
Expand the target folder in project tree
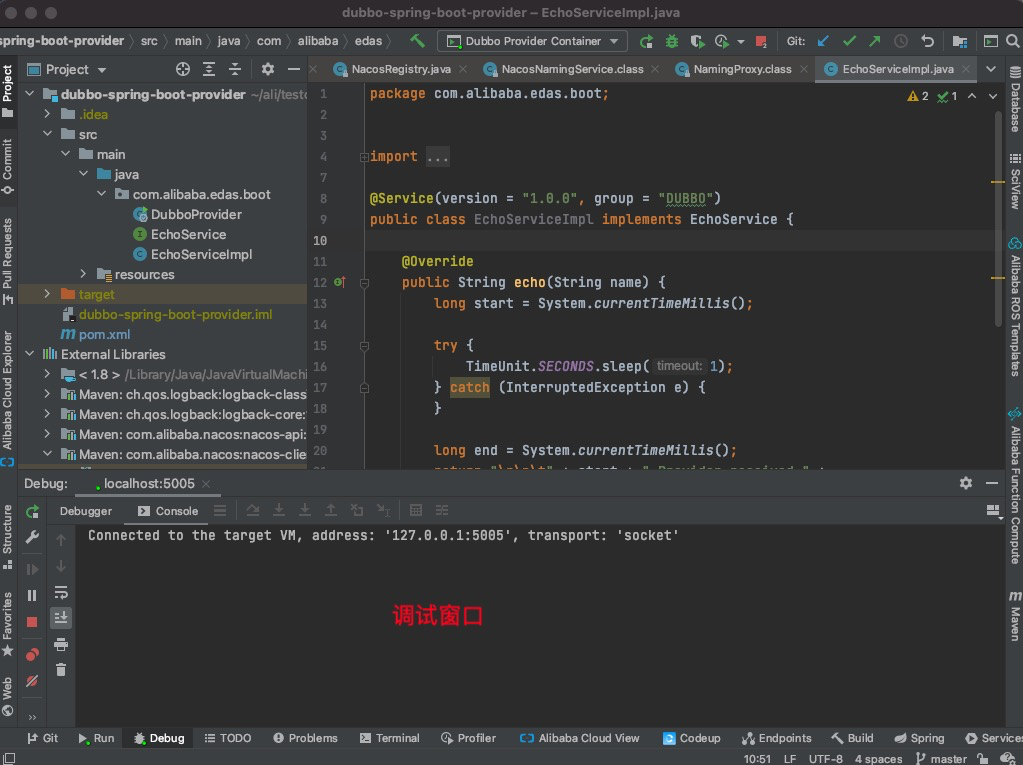47,294
